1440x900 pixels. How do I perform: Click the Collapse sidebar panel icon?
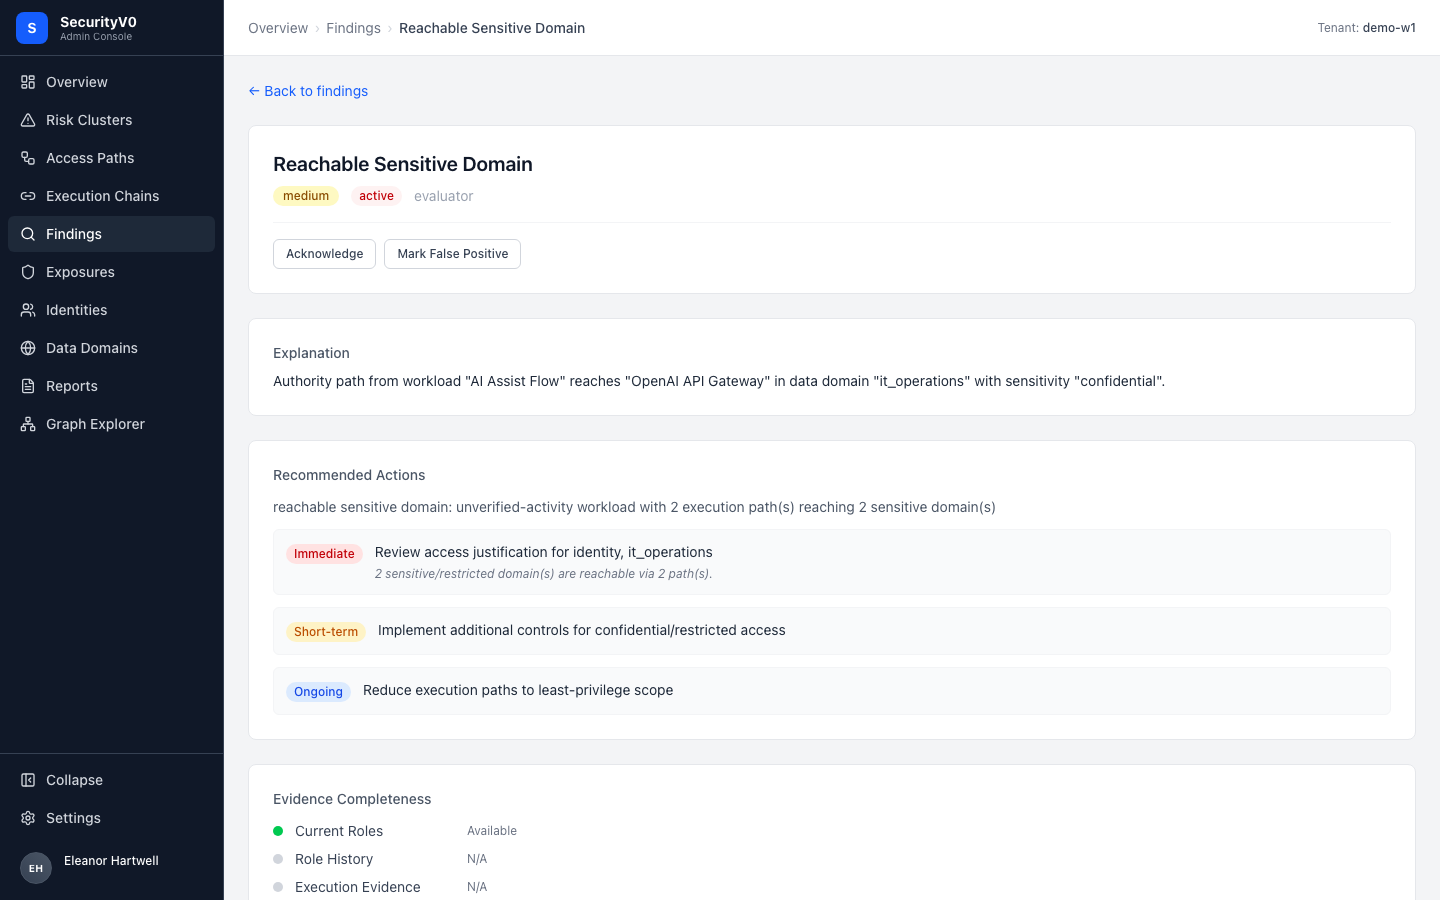click(28, 780)
